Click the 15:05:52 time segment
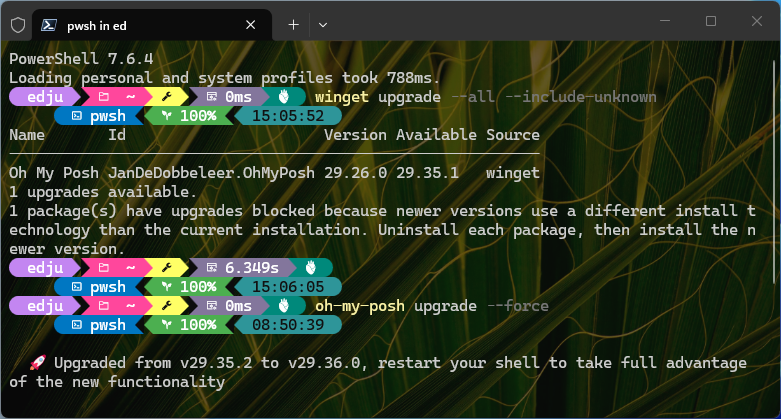 click(x=288, y=116)
